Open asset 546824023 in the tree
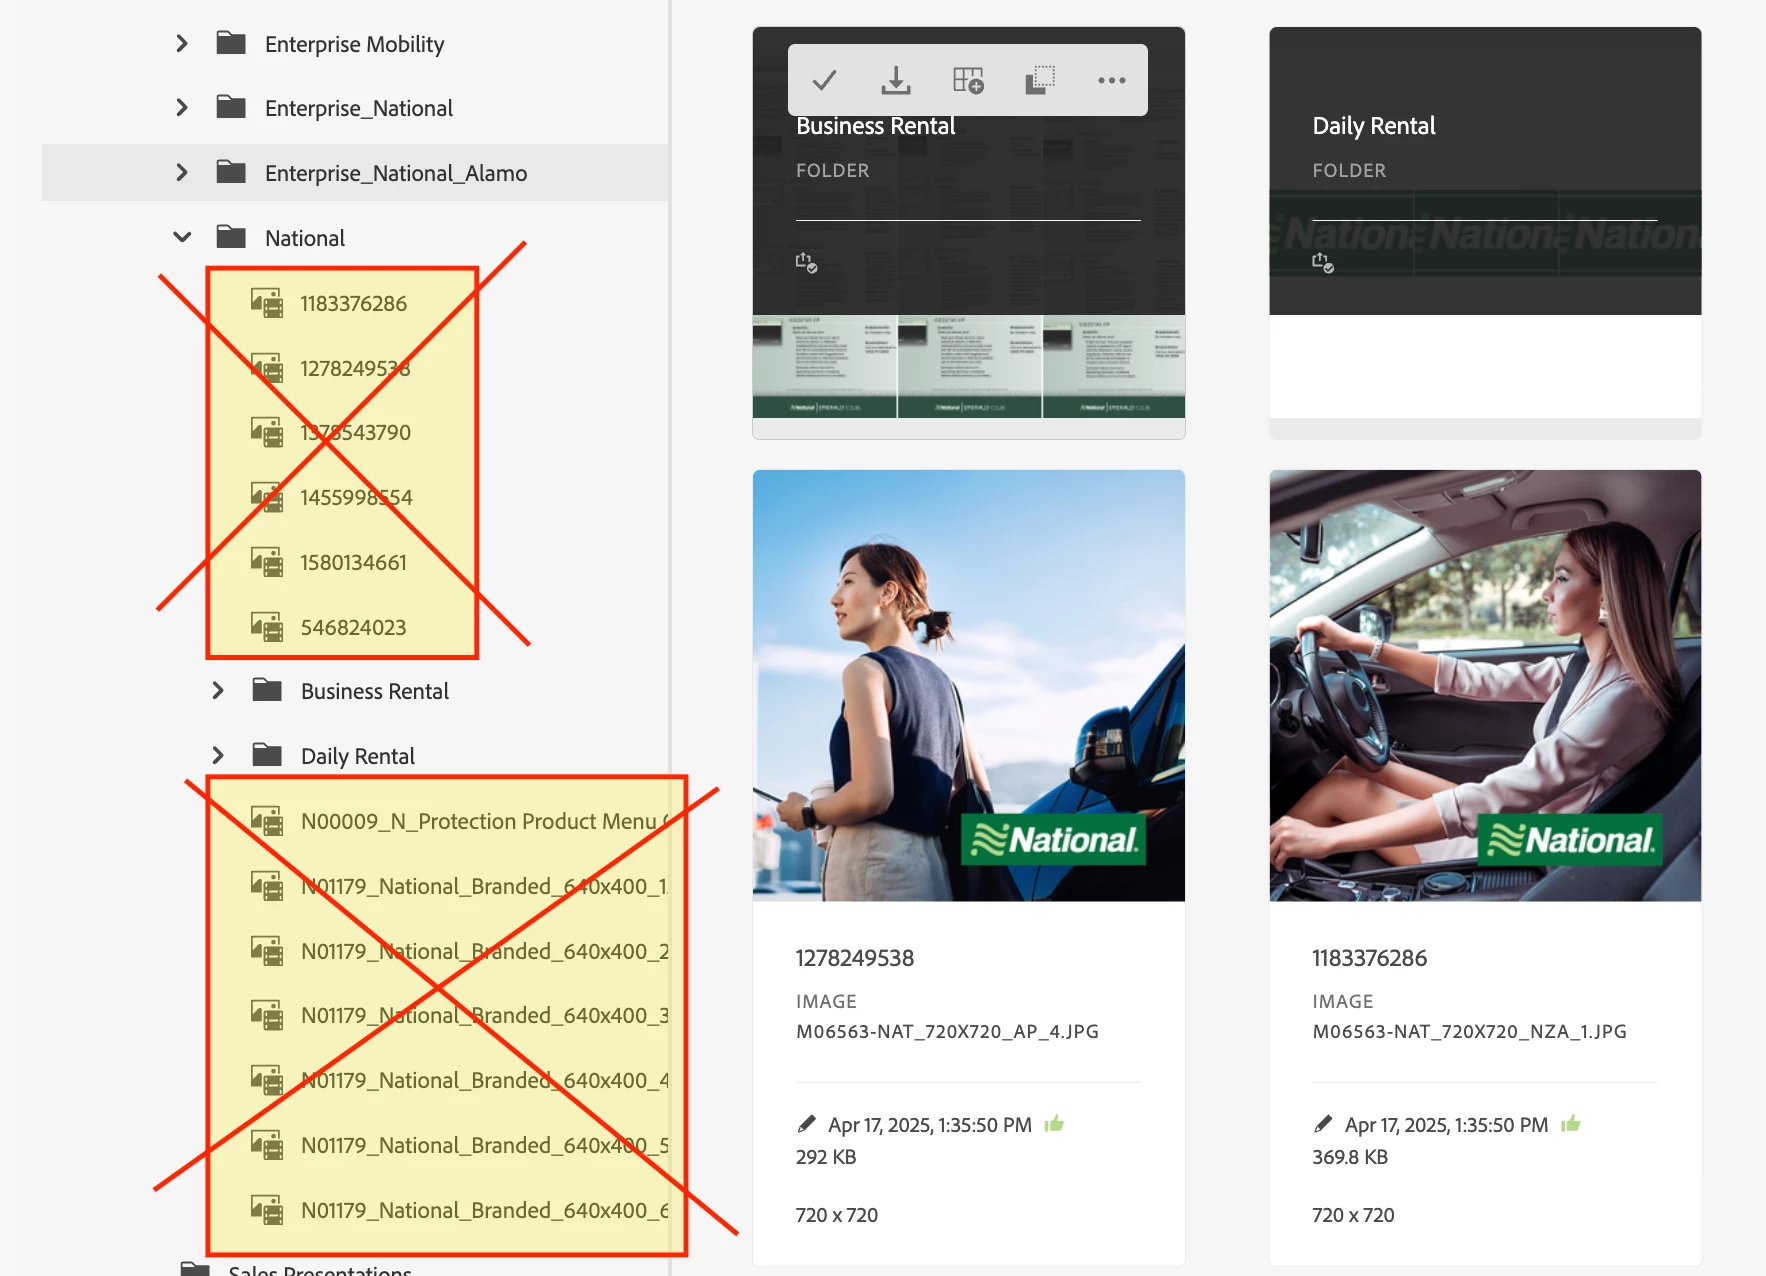The height and width of the screenshot is (1276, 1766). (354, 627)
